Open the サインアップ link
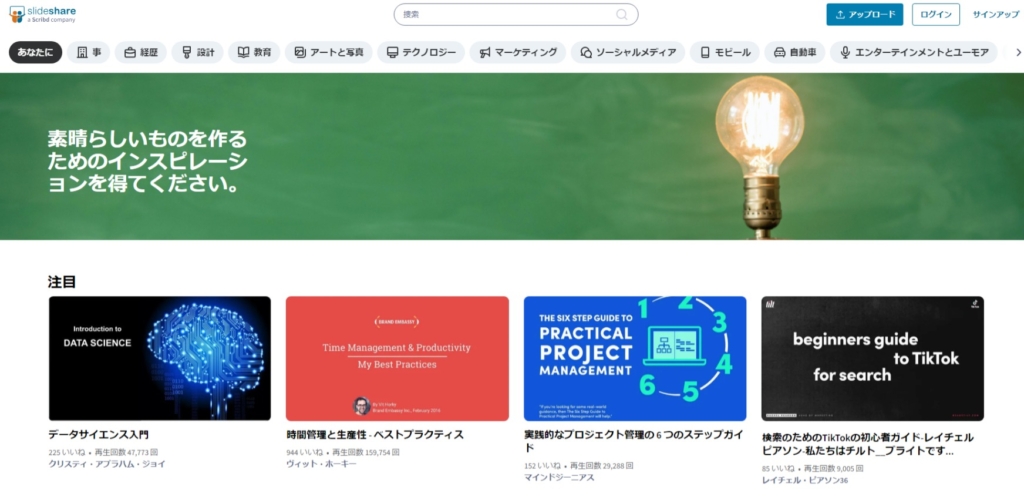This screenshot has width=1024, height=500. point(996,14)
